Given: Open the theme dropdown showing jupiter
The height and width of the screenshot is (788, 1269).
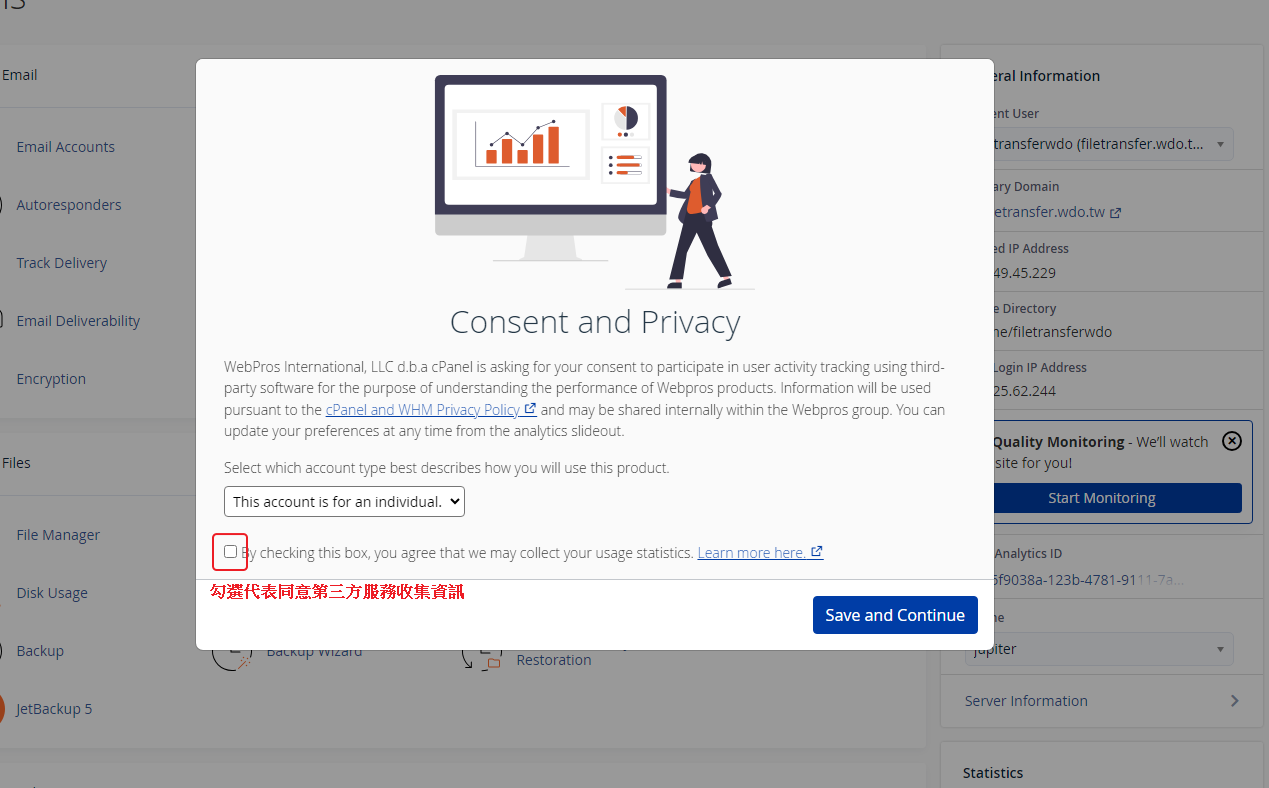Looking at the screenshot, I should pos(1097,649).
